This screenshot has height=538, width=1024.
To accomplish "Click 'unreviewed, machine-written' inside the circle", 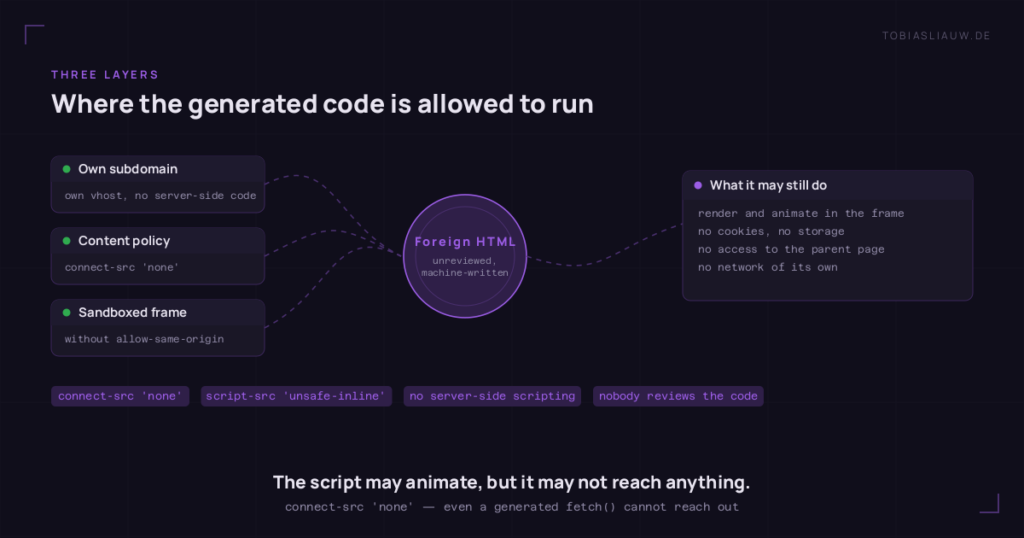I will [x=465, y=267].
